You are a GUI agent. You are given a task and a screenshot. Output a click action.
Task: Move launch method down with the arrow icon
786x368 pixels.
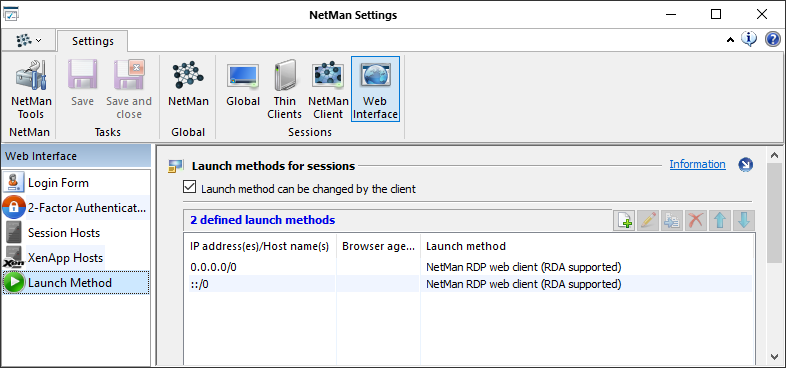pyautogui.click(x=743, y=220)
